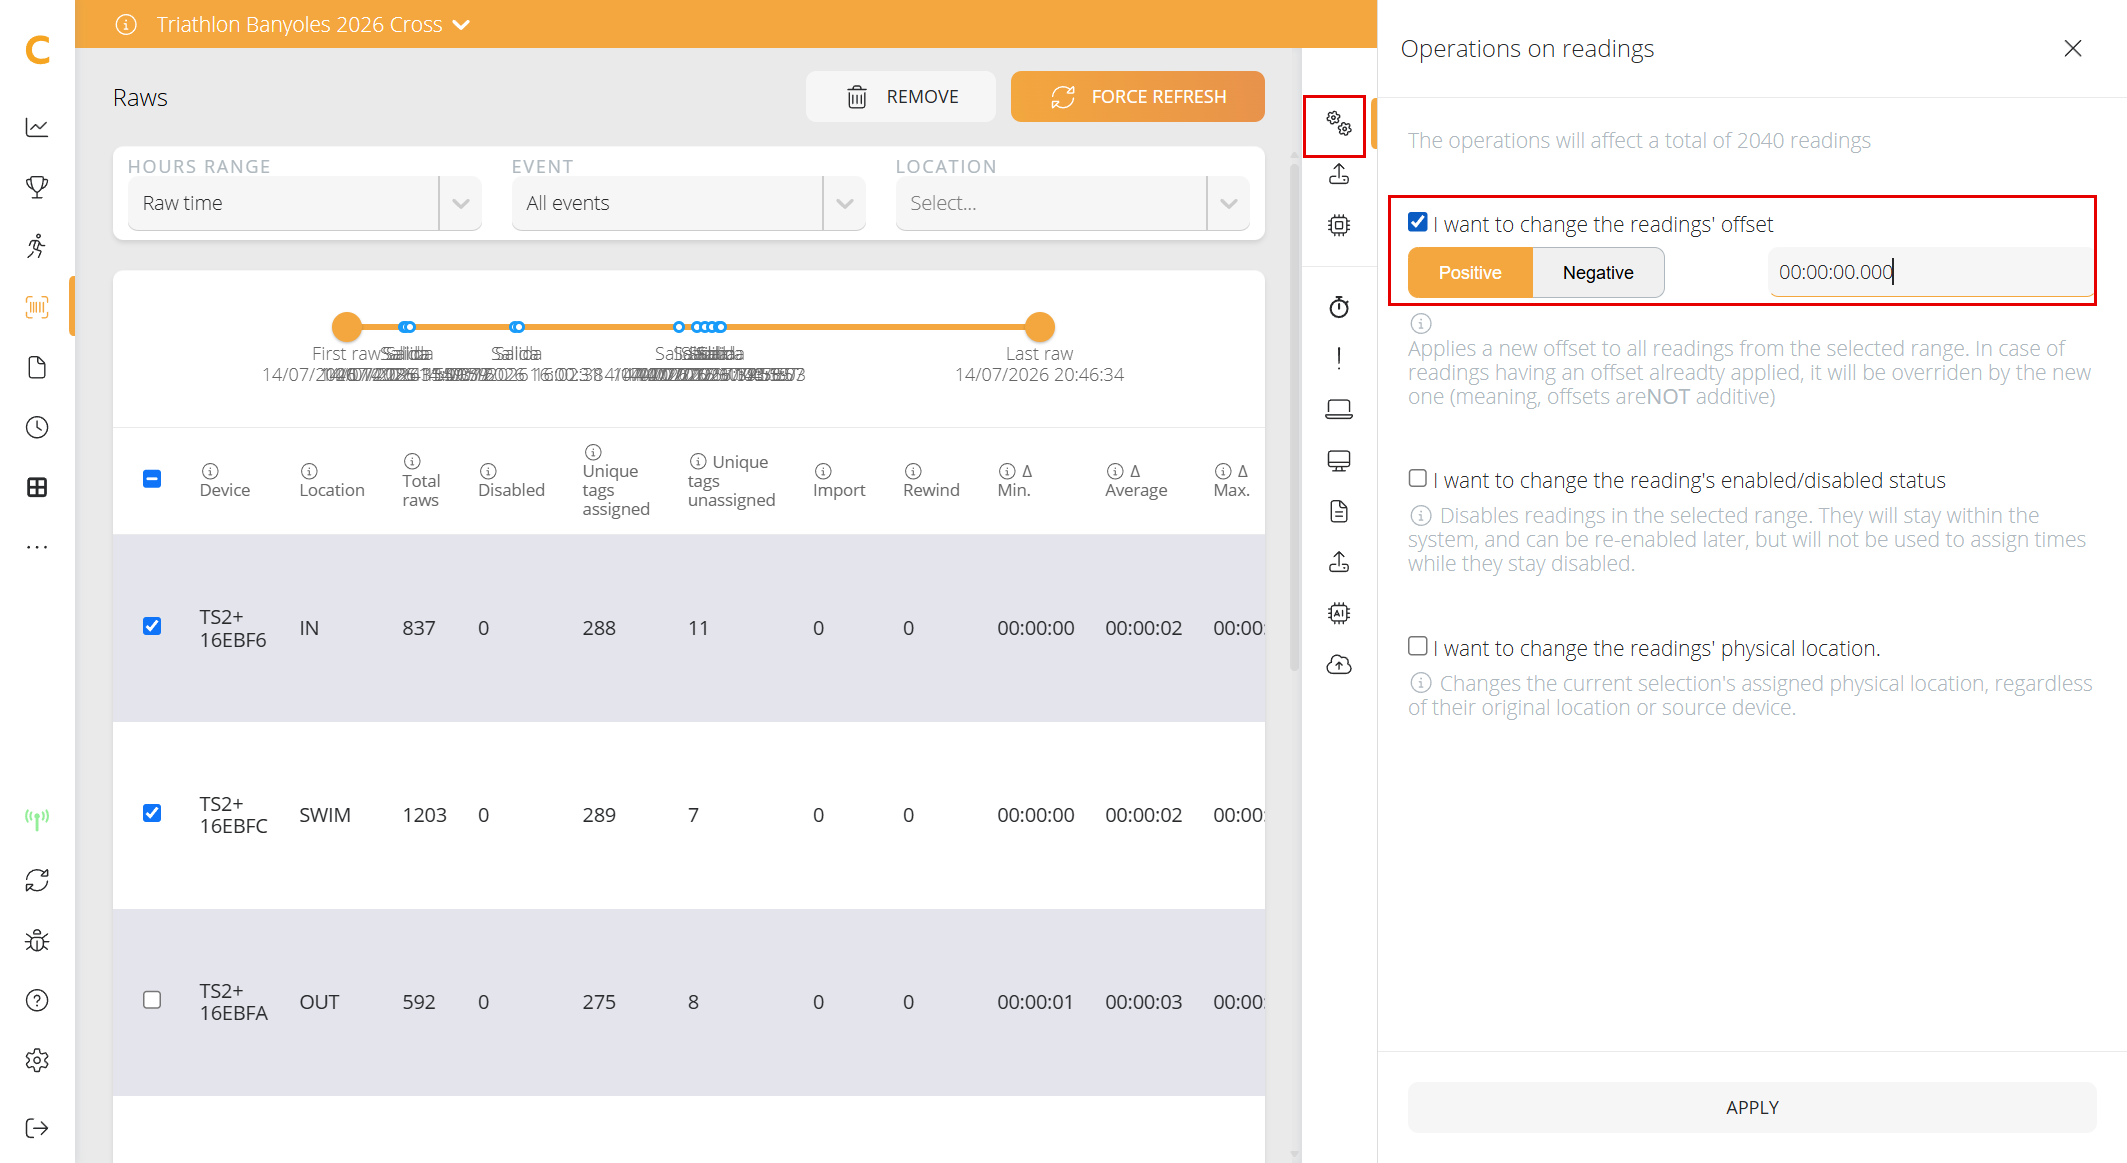Click the race info icon in top bar
Viewport: 2127px width, 1163px height.
coord(126,24)
